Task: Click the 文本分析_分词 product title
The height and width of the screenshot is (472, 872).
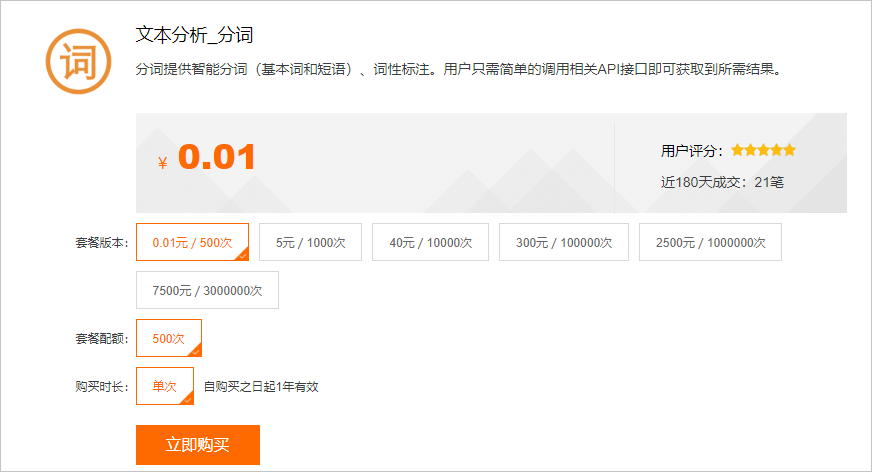Action: tap(195, 35)
